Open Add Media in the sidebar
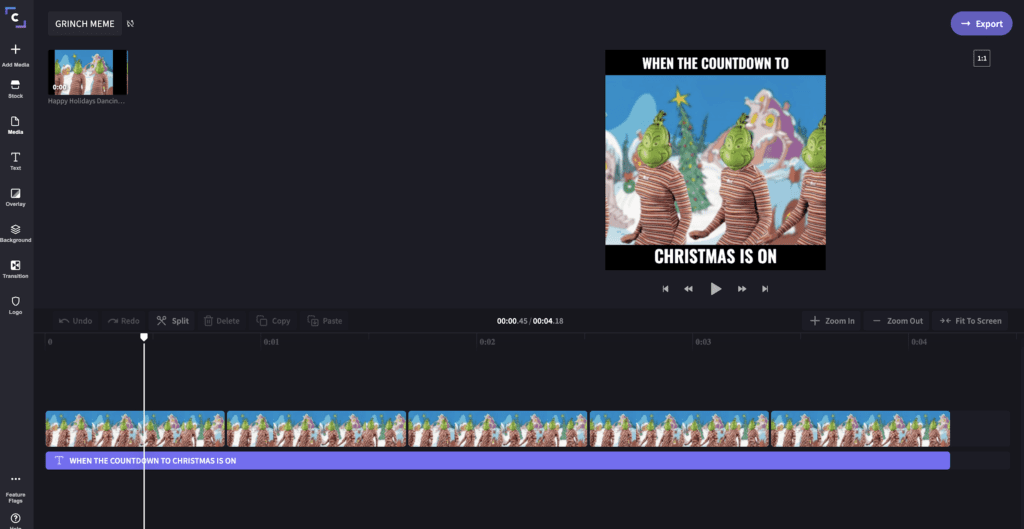Screen dimensions: 1024x529 click(16, 56)
